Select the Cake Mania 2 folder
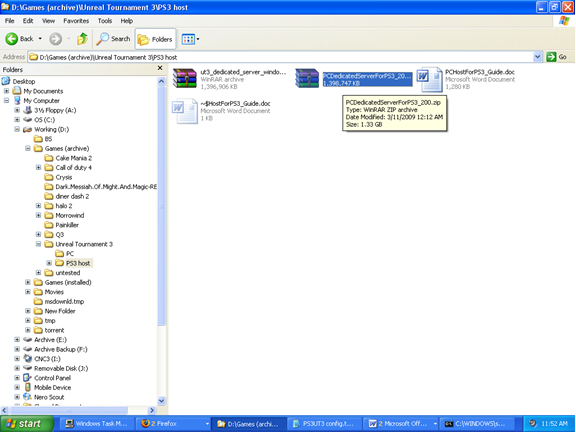Image resolution: width=576 pixels, height=433 pixels. click(x=73, y=158)
